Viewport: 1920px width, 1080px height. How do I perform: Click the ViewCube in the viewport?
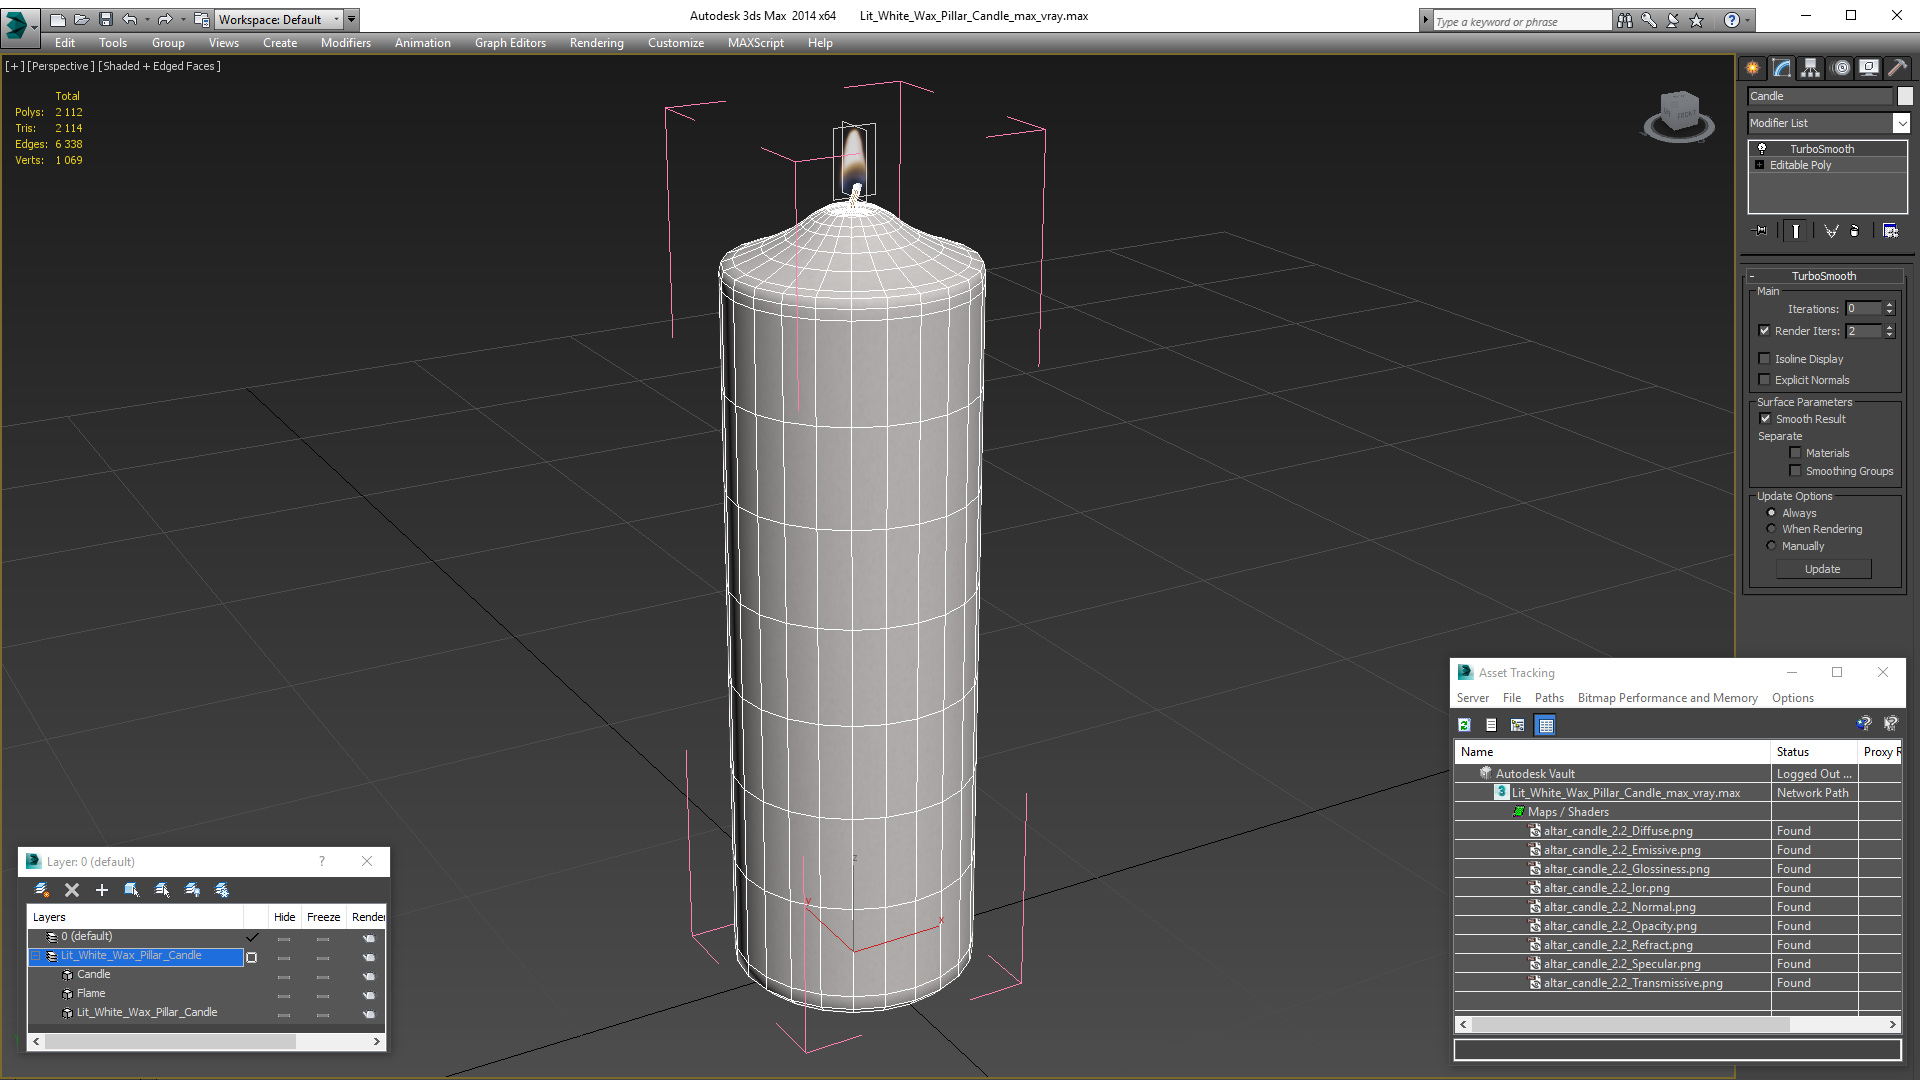point(1679,115)
